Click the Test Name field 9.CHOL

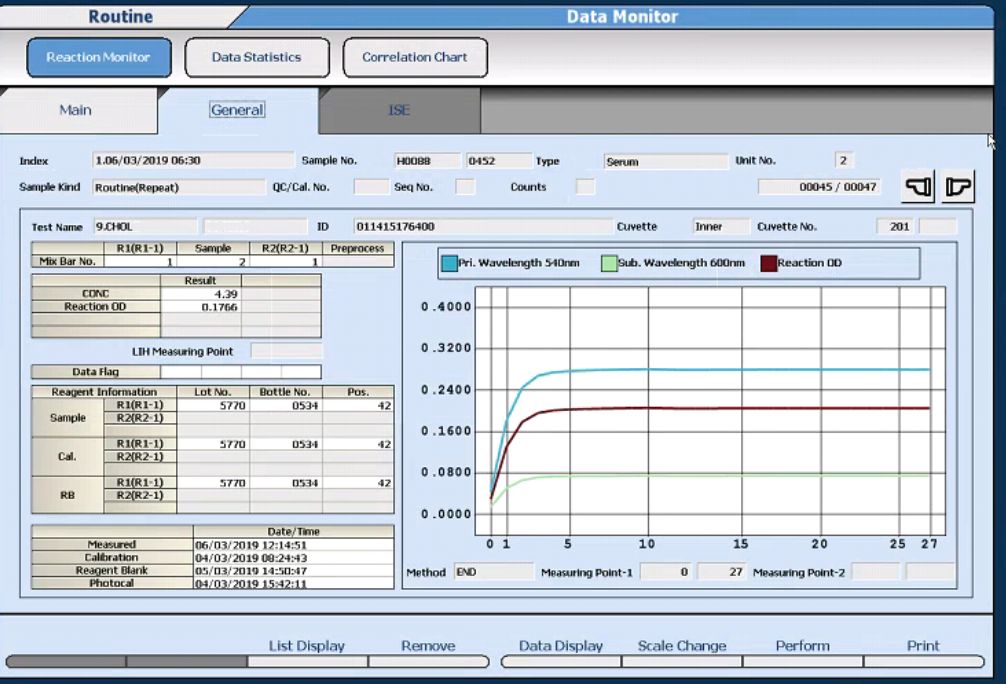[x=145, y=227]
